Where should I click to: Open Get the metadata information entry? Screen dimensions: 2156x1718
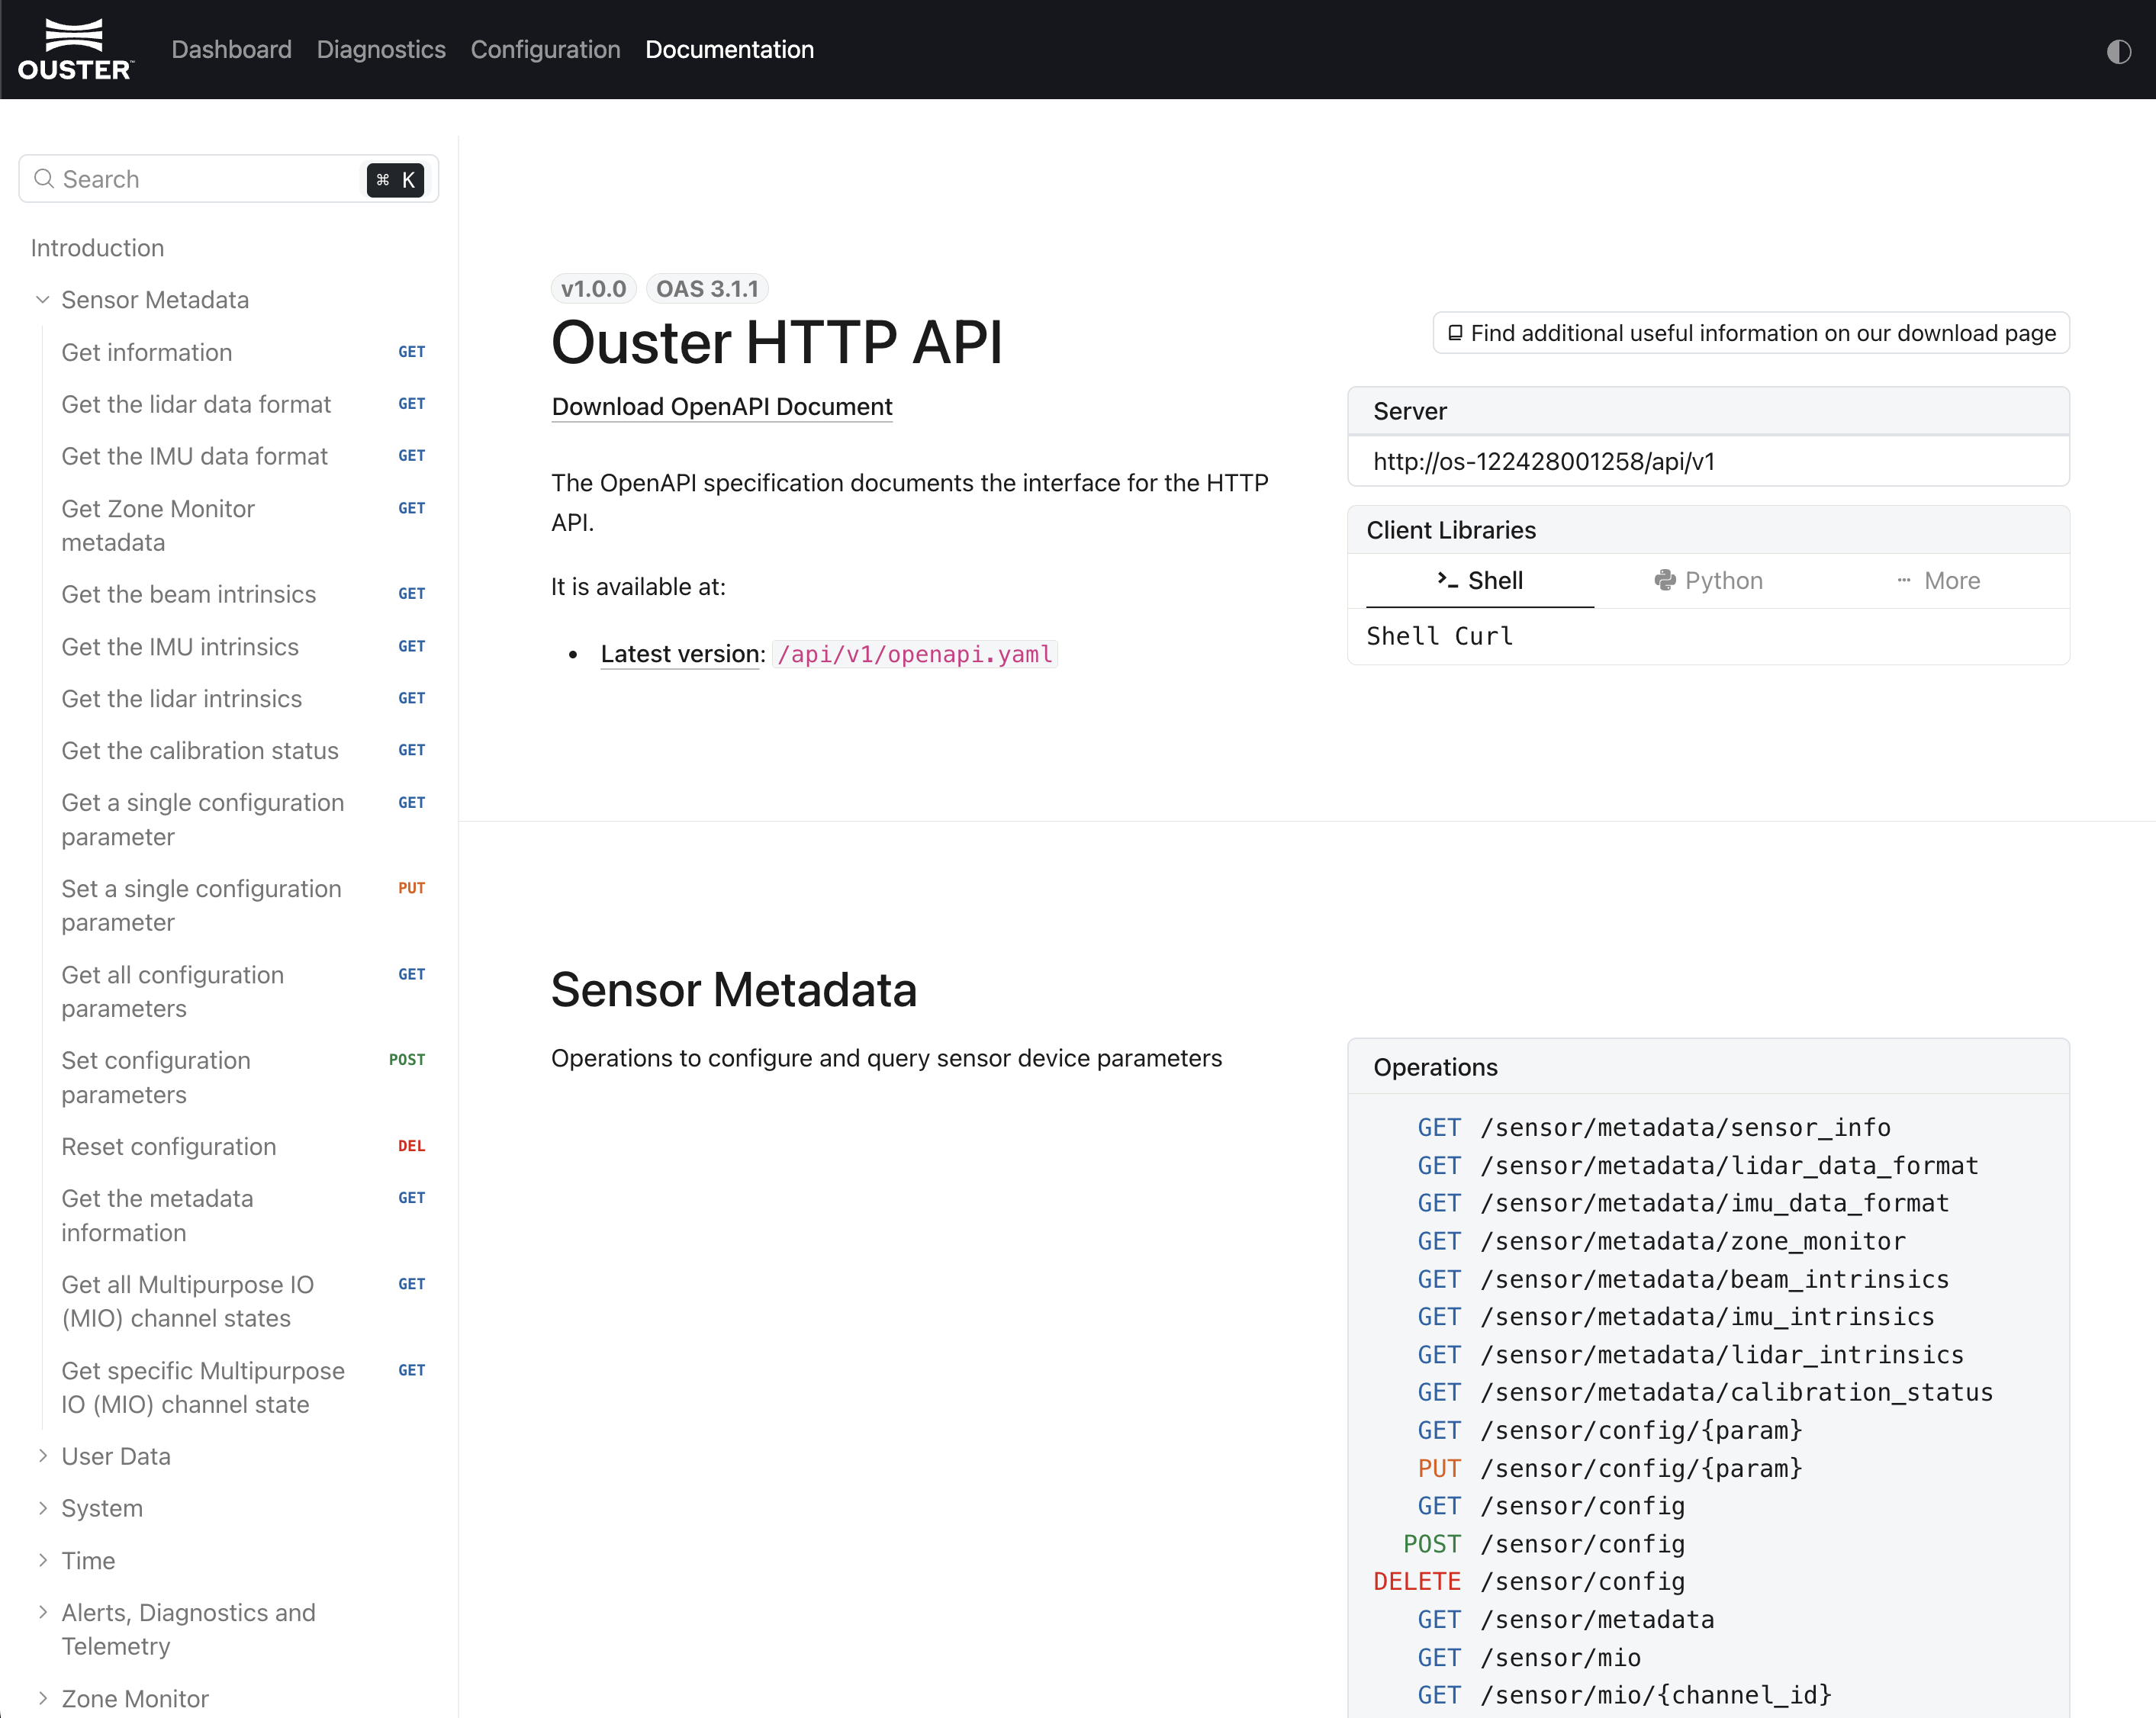pos(243,1216)
